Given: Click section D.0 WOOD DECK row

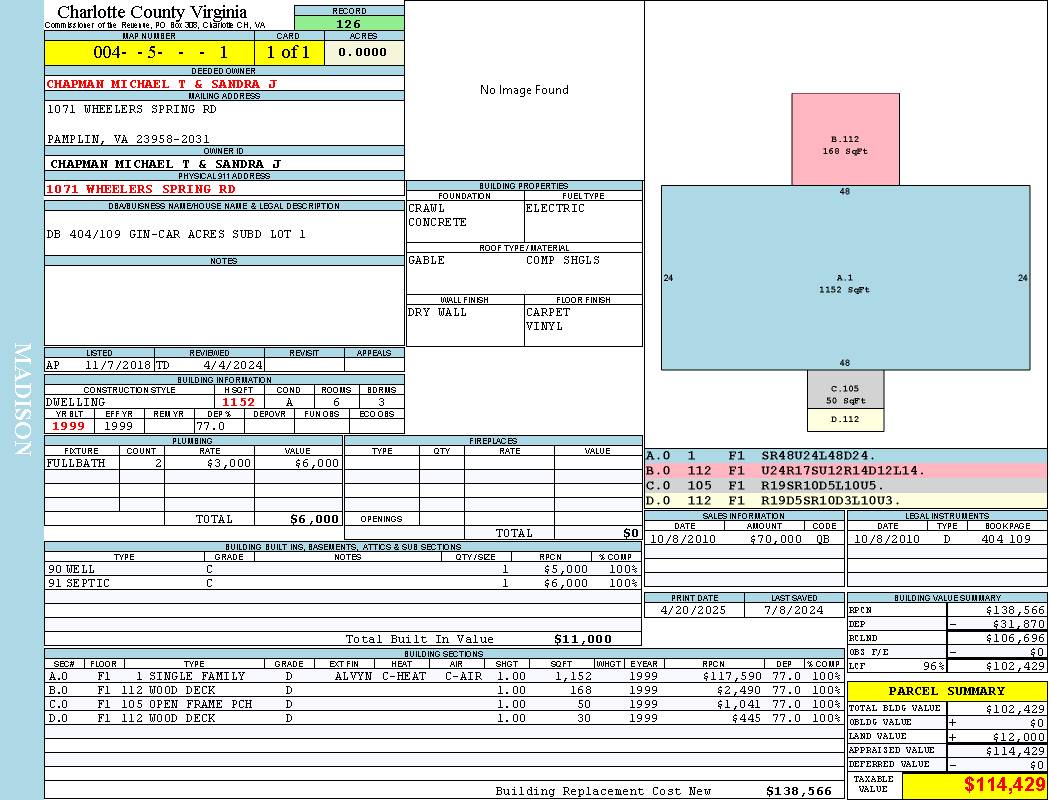Looking at the screenshot, I should 444,718.
